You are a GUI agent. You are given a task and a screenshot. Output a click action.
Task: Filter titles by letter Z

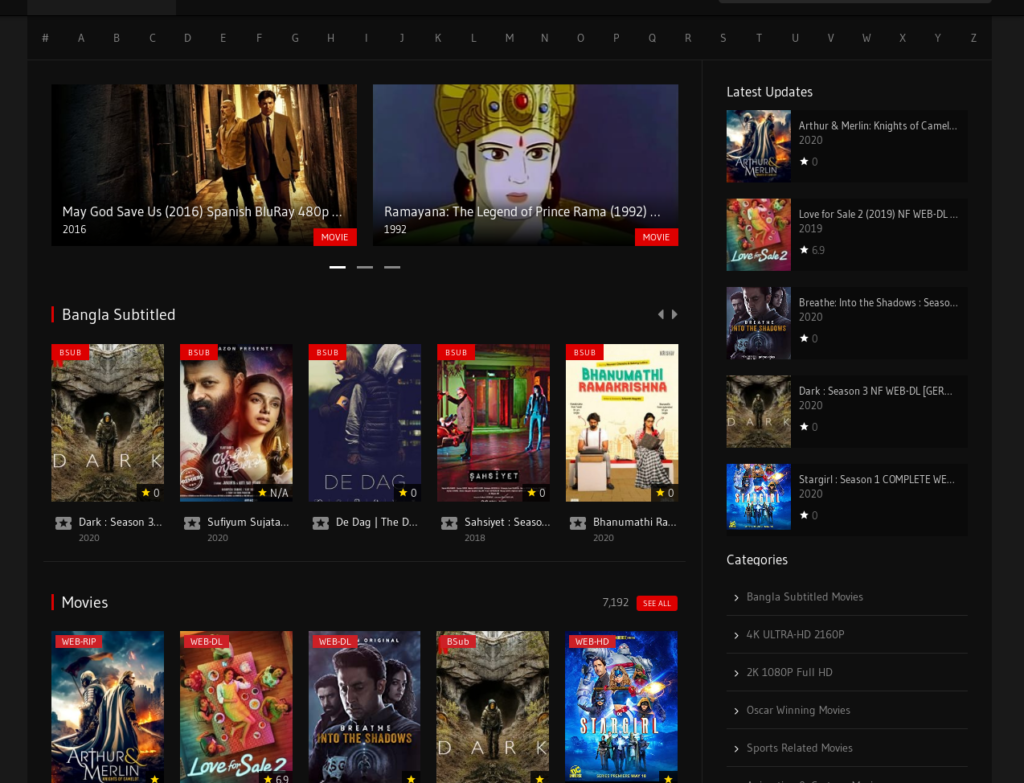coord(973,38)
